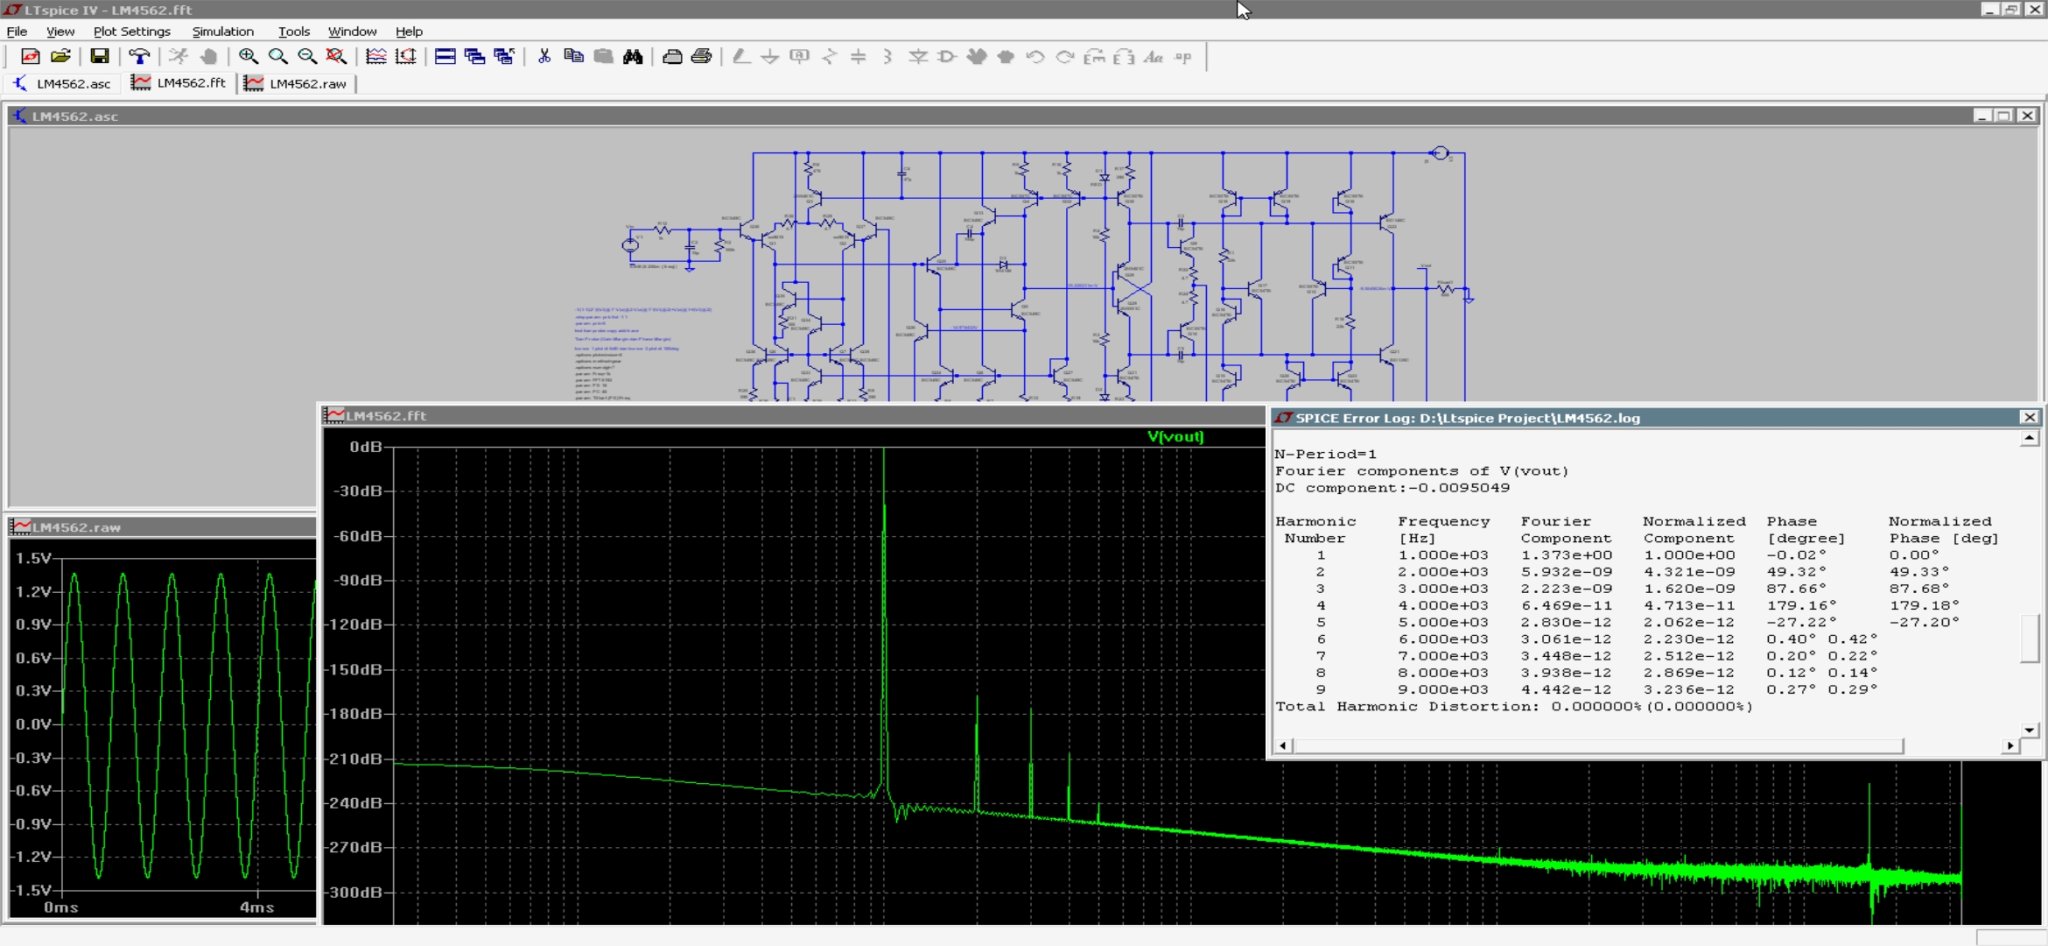Open the Plot Settings menu
The width and height of the screenshot is (2048, 946).
131,31
